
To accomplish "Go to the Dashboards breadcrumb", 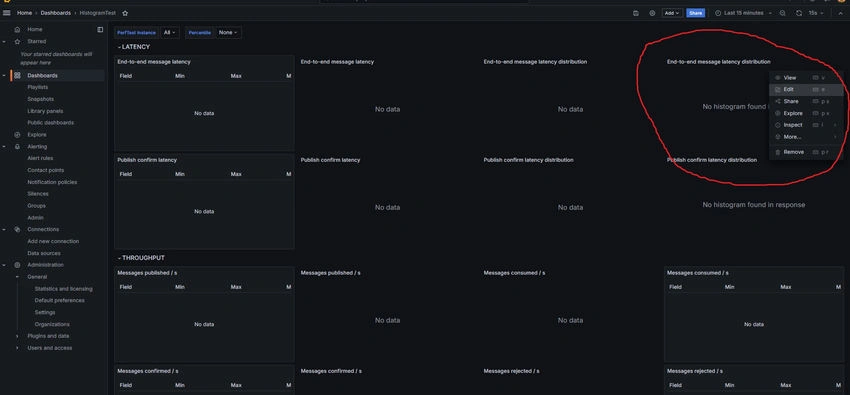I will pos(55,13).
